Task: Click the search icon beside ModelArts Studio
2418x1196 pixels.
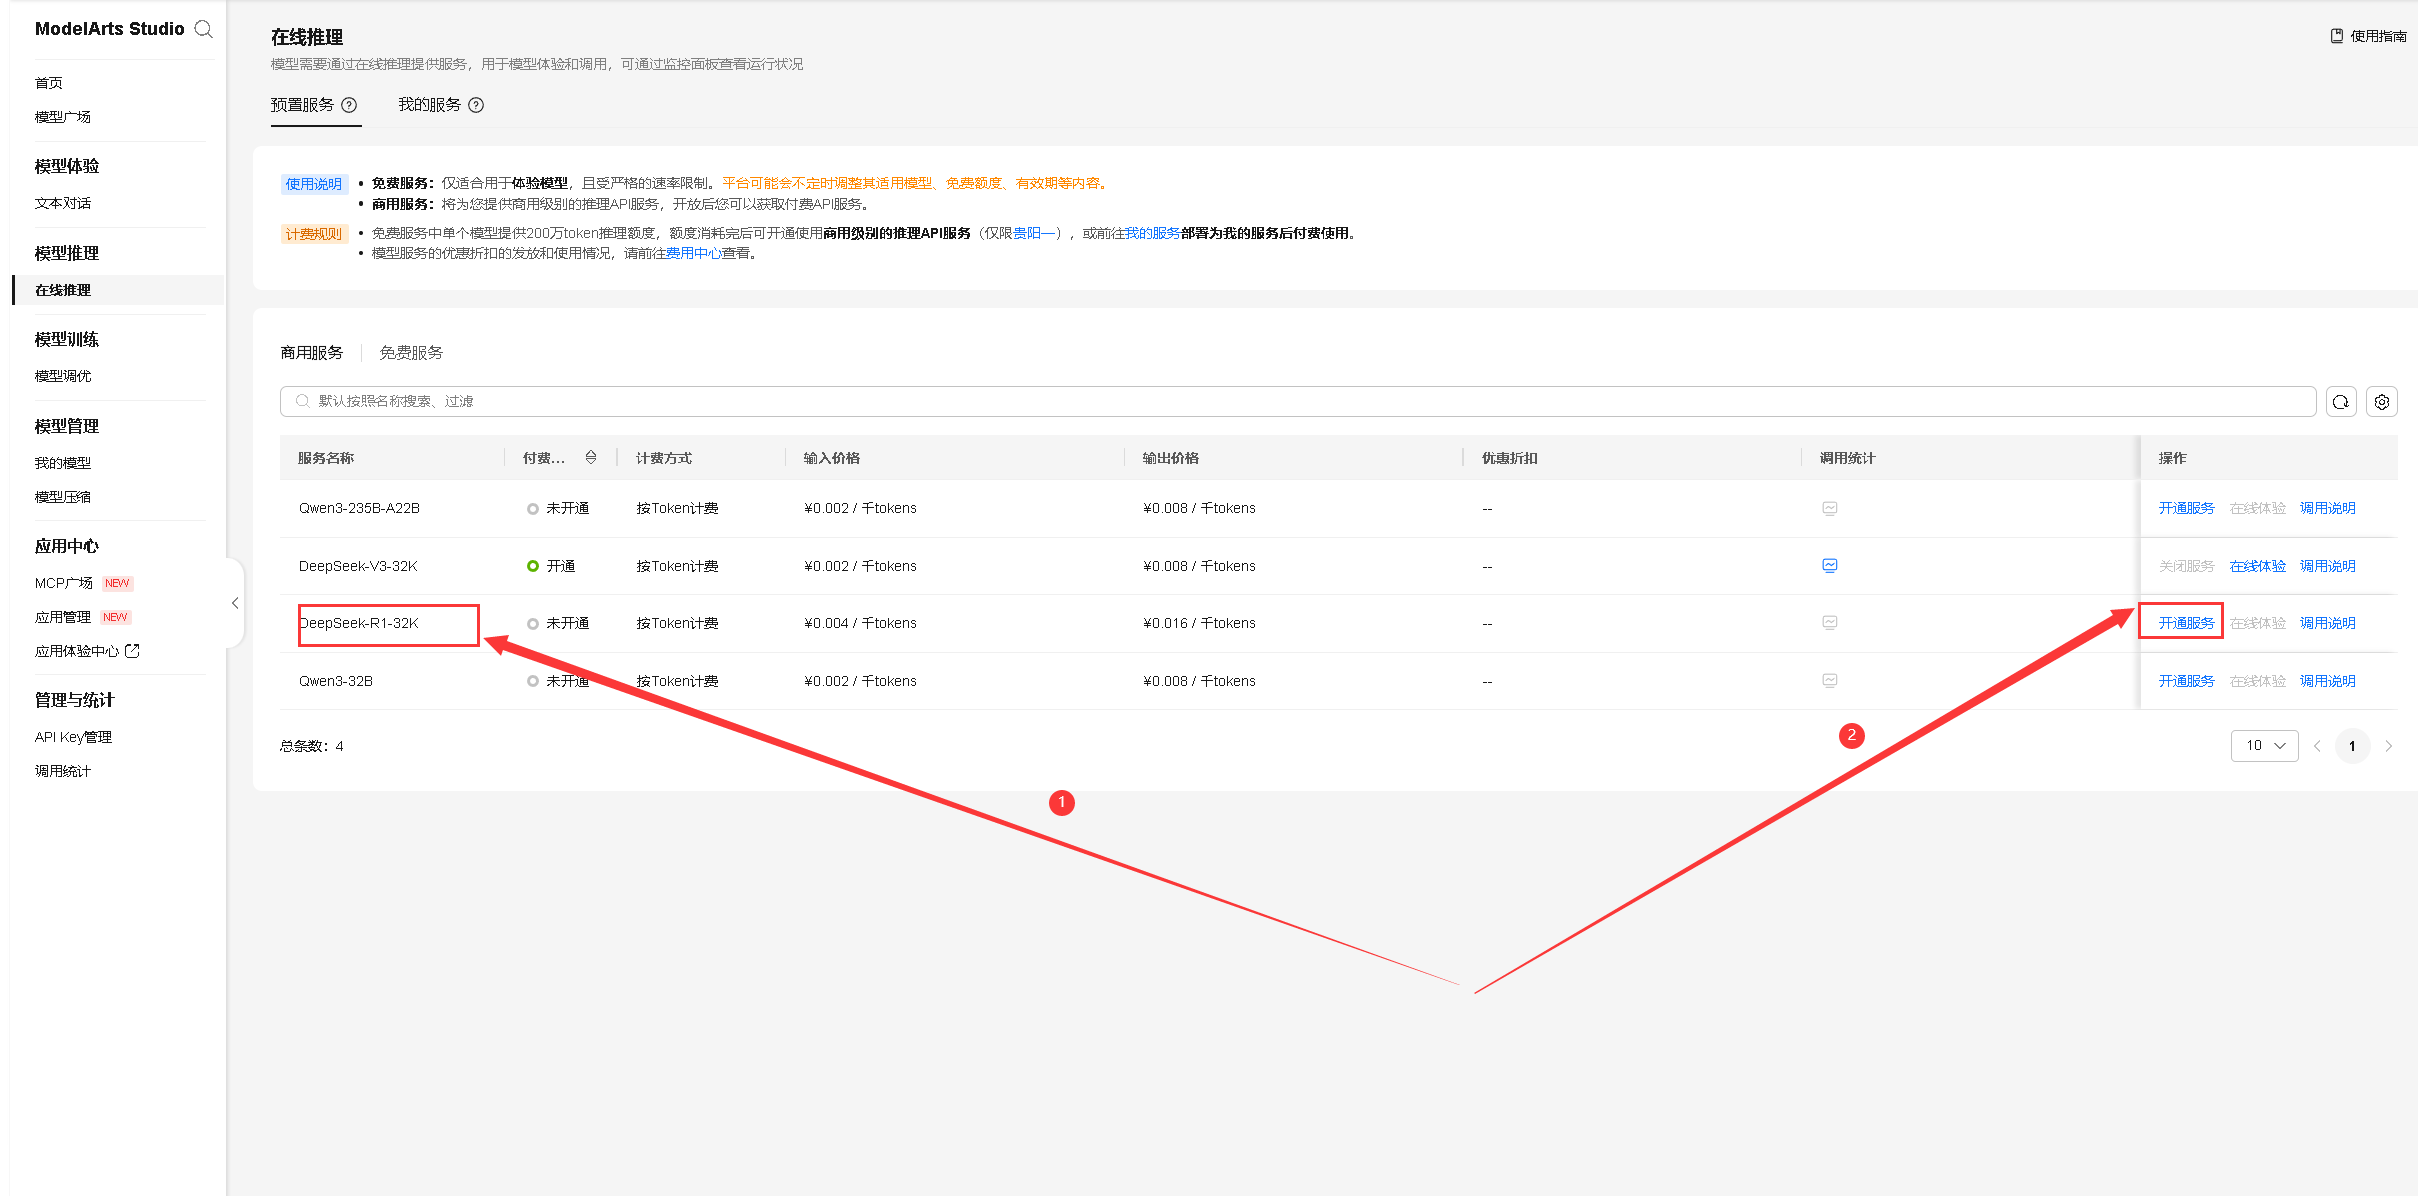Action: [204, 29]
